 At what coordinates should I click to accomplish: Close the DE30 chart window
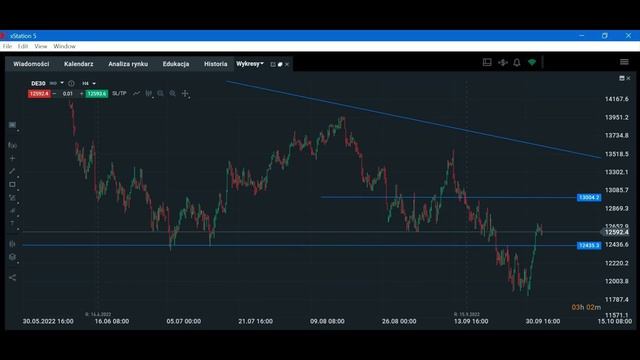[x=629, y=78]
